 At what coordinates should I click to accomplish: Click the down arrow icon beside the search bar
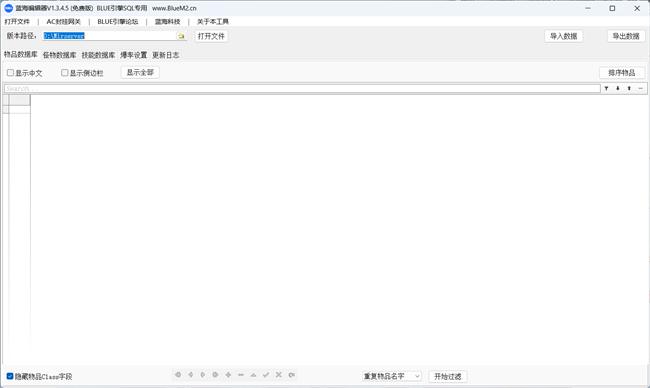coord(618,88)
